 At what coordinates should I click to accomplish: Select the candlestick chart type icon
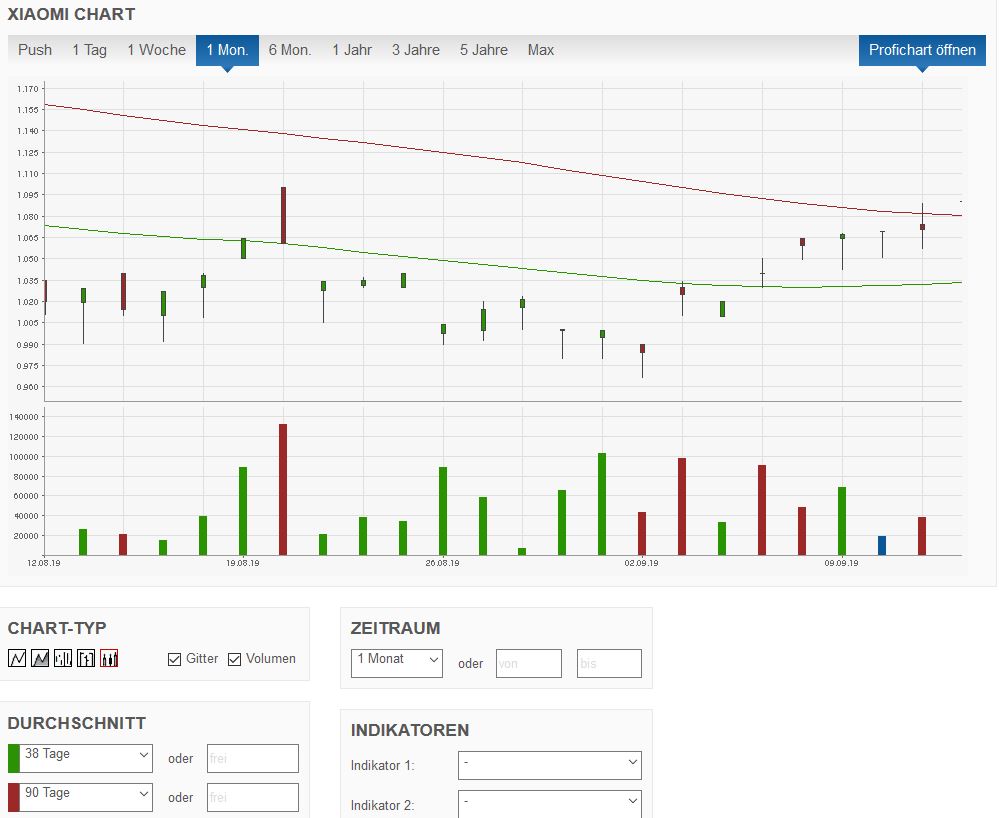click(x=109, y=658)
